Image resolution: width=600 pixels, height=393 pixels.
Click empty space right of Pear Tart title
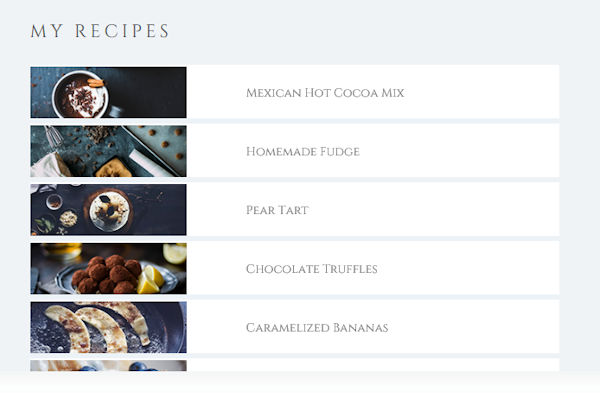click(x=432, y=210)
